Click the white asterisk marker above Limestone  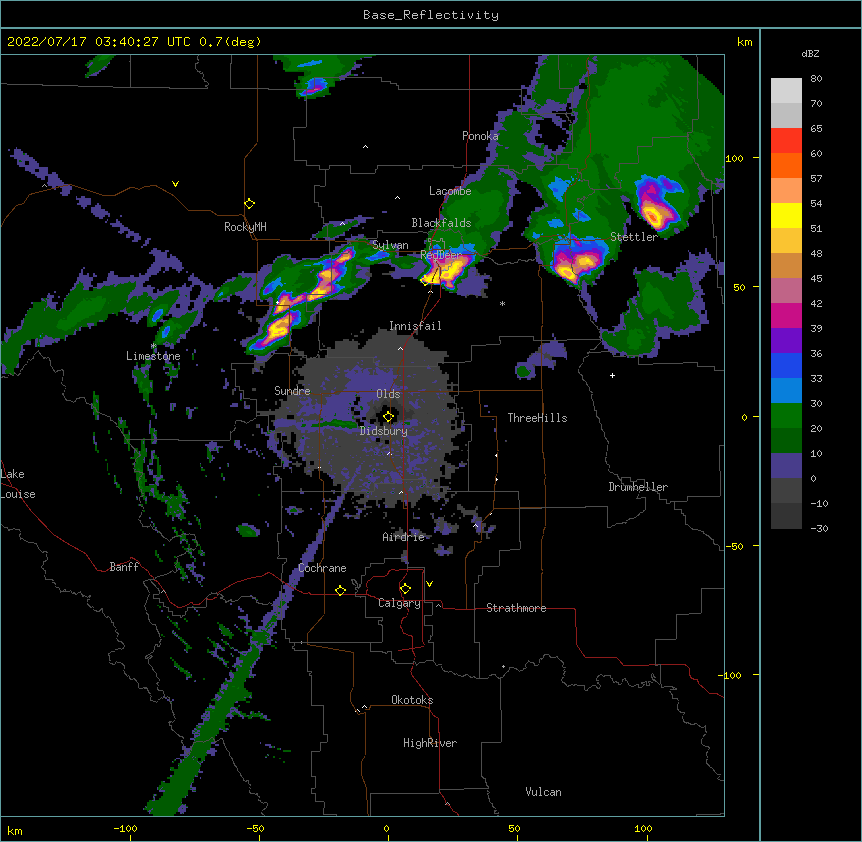(153, 346)
